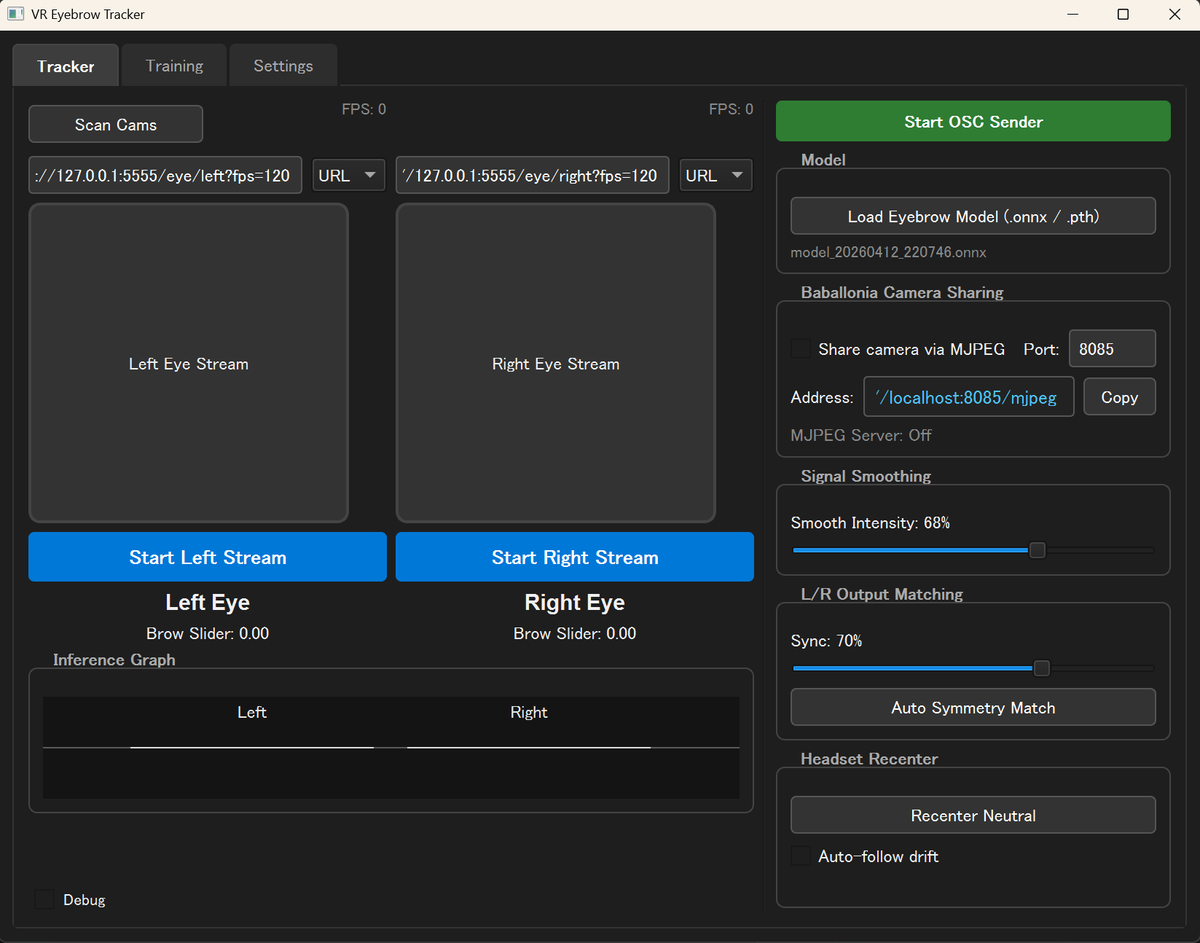This screenshot has height=943, width=1200.
Task: Click the Address: label
Action: 822,397
